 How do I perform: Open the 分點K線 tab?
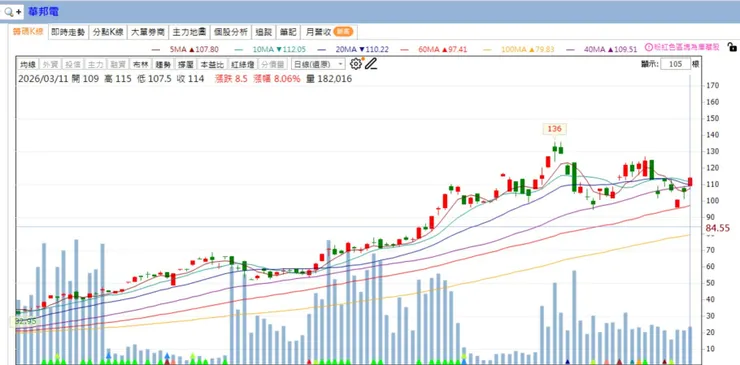point(108,32)
